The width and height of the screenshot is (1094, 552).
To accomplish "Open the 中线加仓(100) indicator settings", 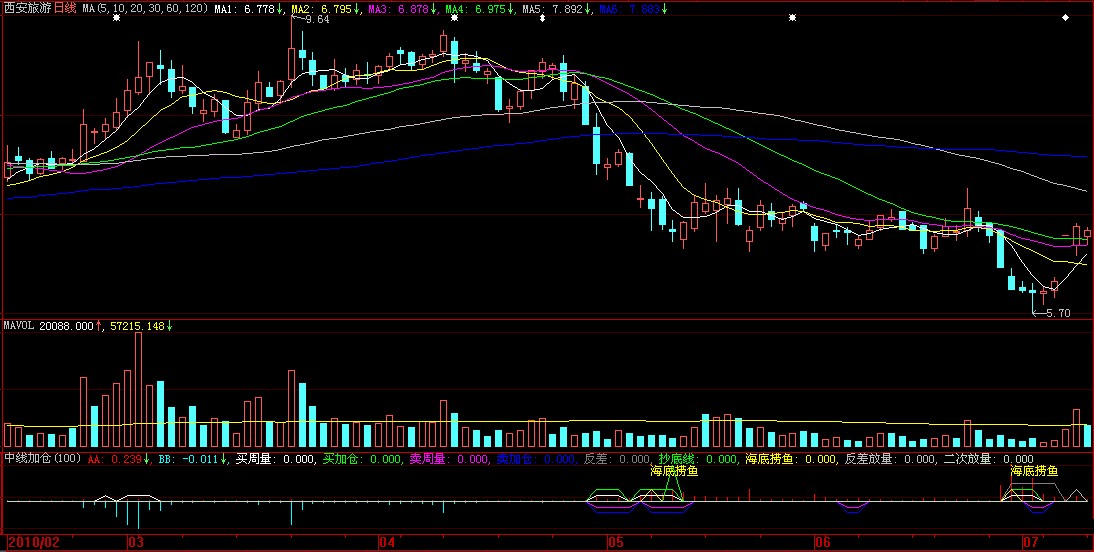I will pos(42,459).
